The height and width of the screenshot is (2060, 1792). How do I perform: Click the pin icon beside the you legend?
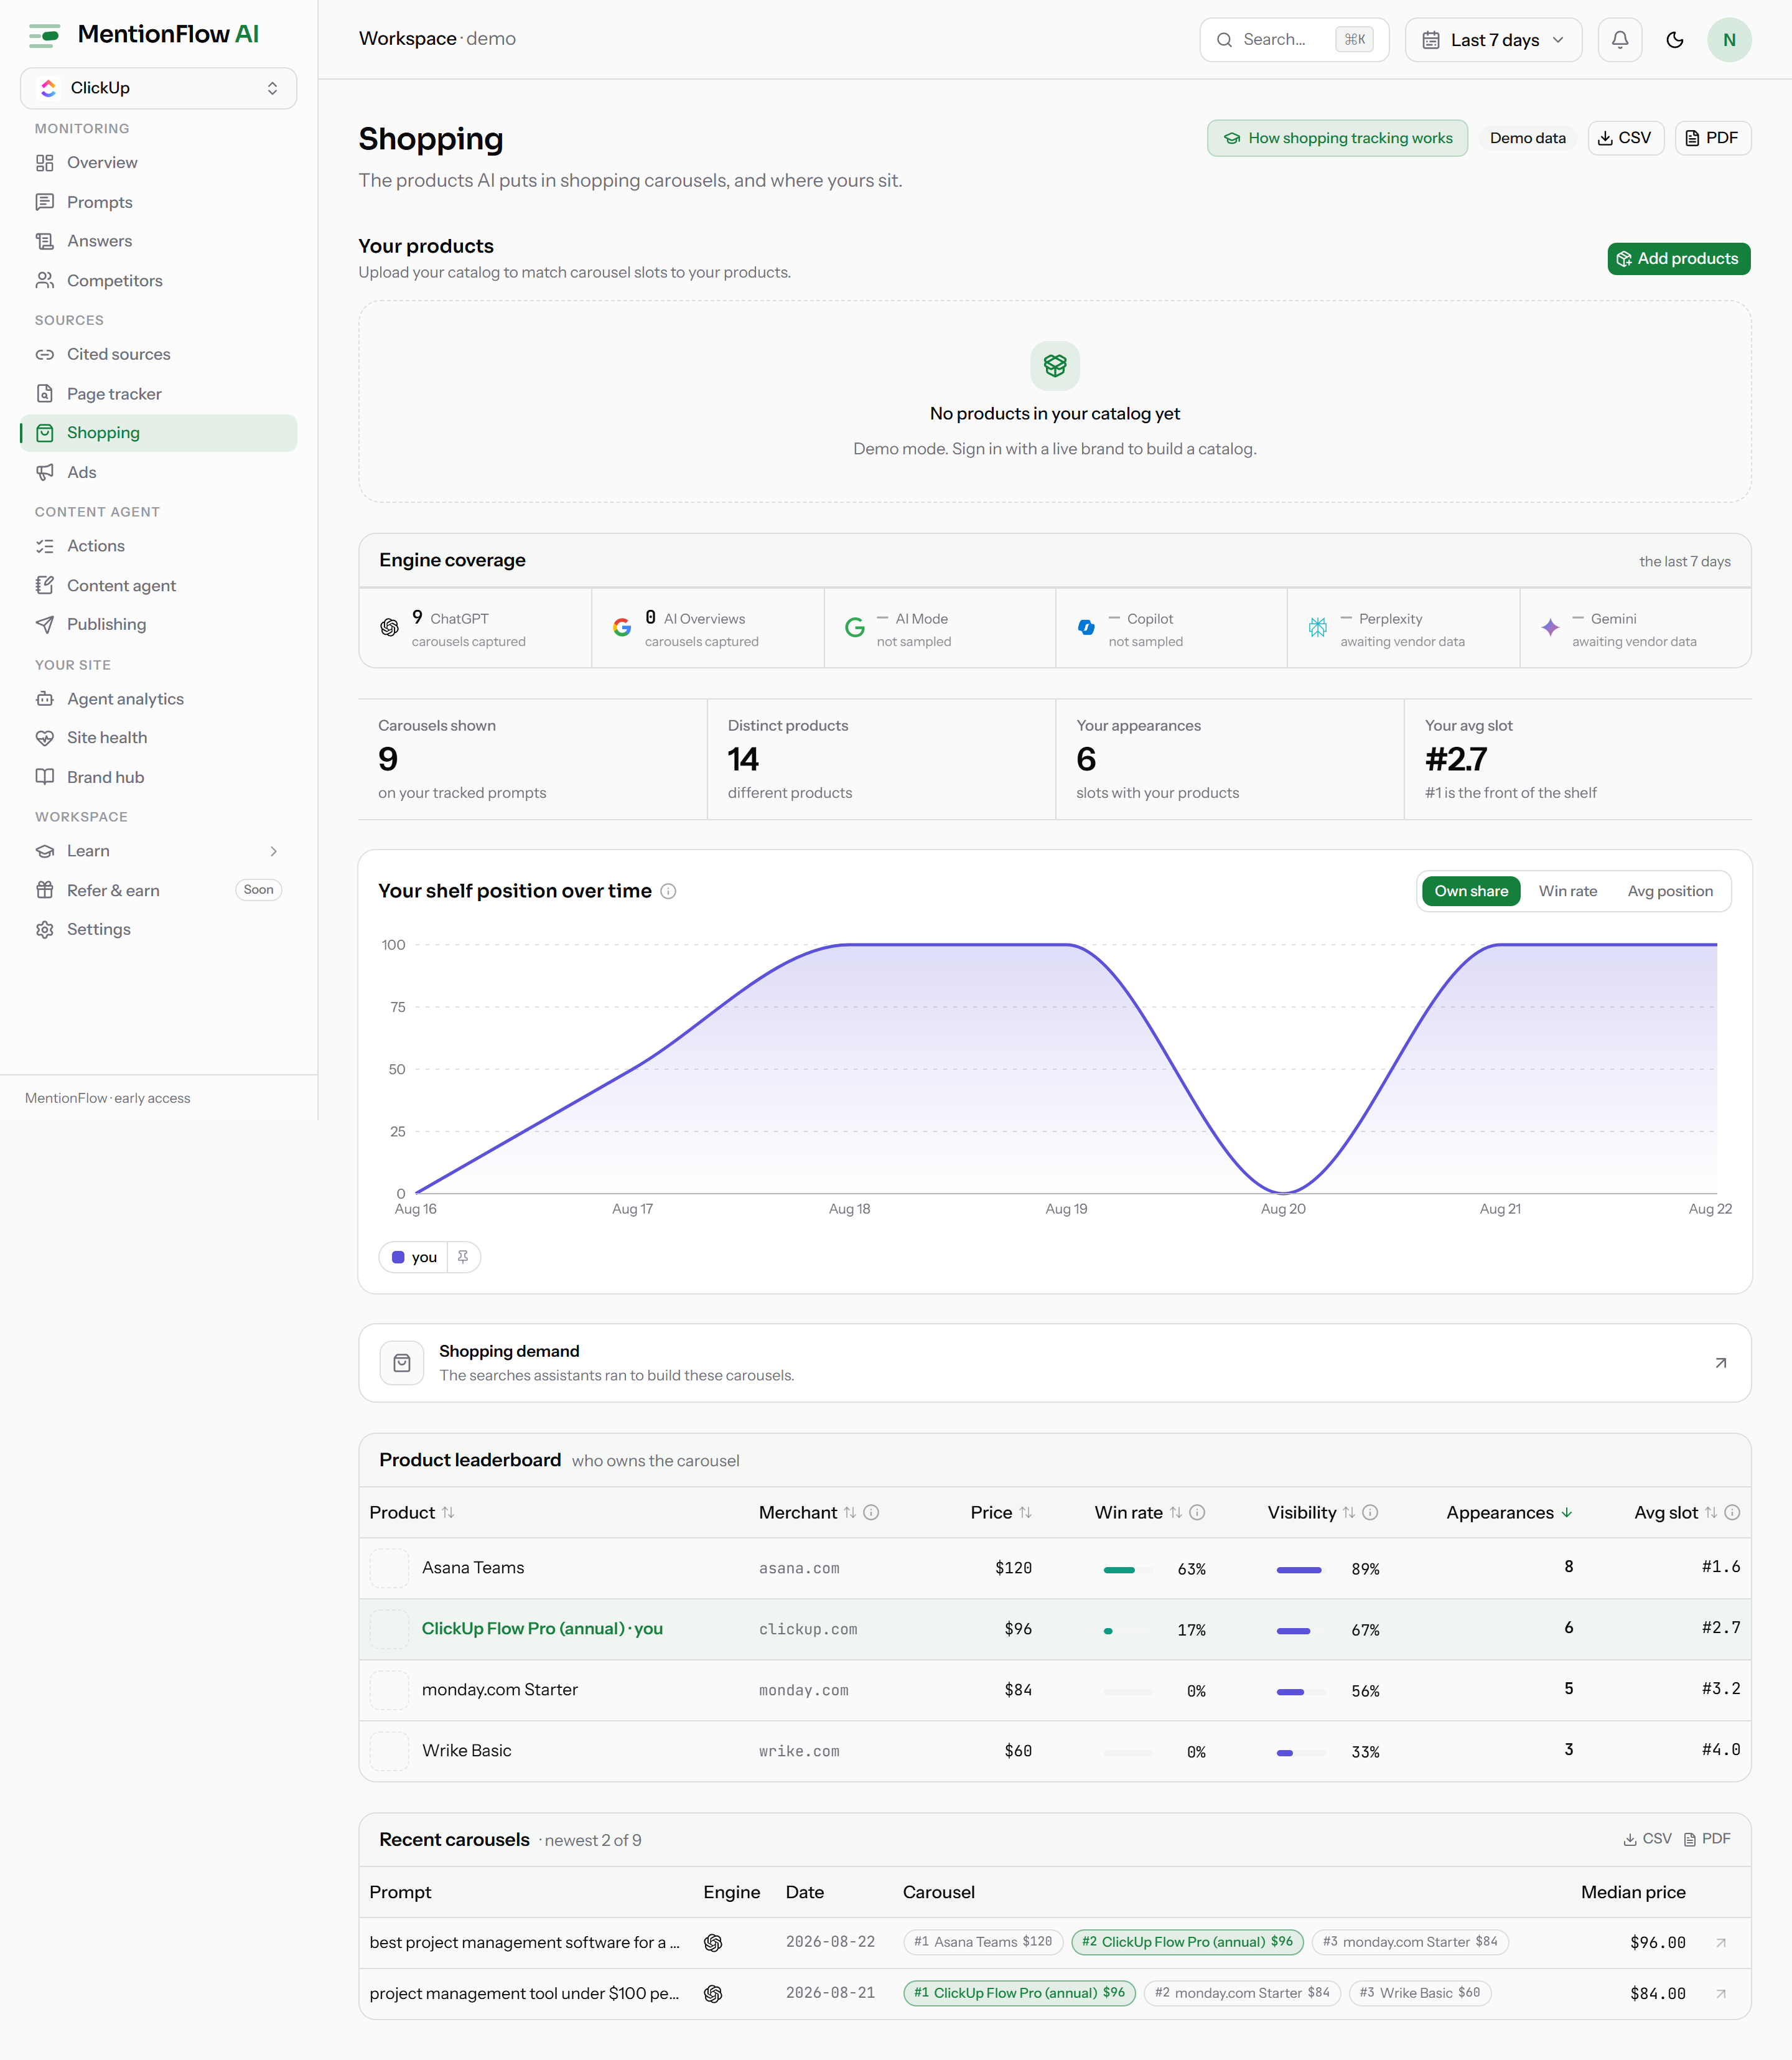(x=463, y=1257)
